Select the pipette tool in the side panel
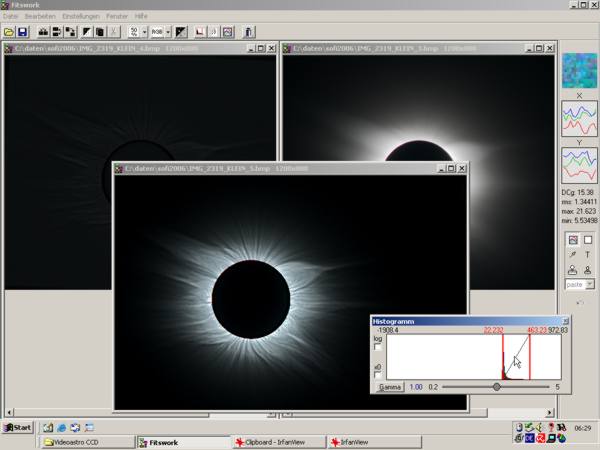The height and width of the screenshot is (450, 600). 573,255
